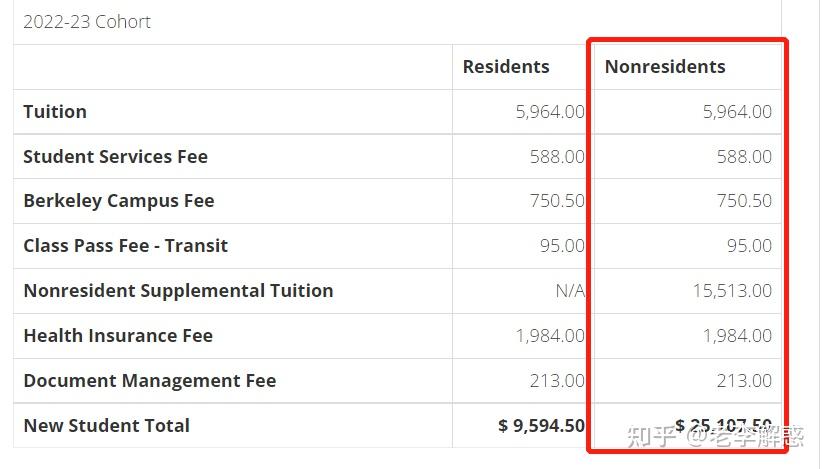The image size is (825, 469).
Task: Click the Tuition row label
Action: (x=55, y=112)
